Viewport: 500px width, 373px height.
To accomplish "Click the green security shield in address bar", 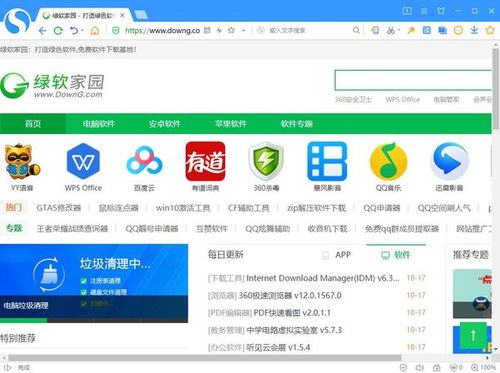I will click(116, 31).
